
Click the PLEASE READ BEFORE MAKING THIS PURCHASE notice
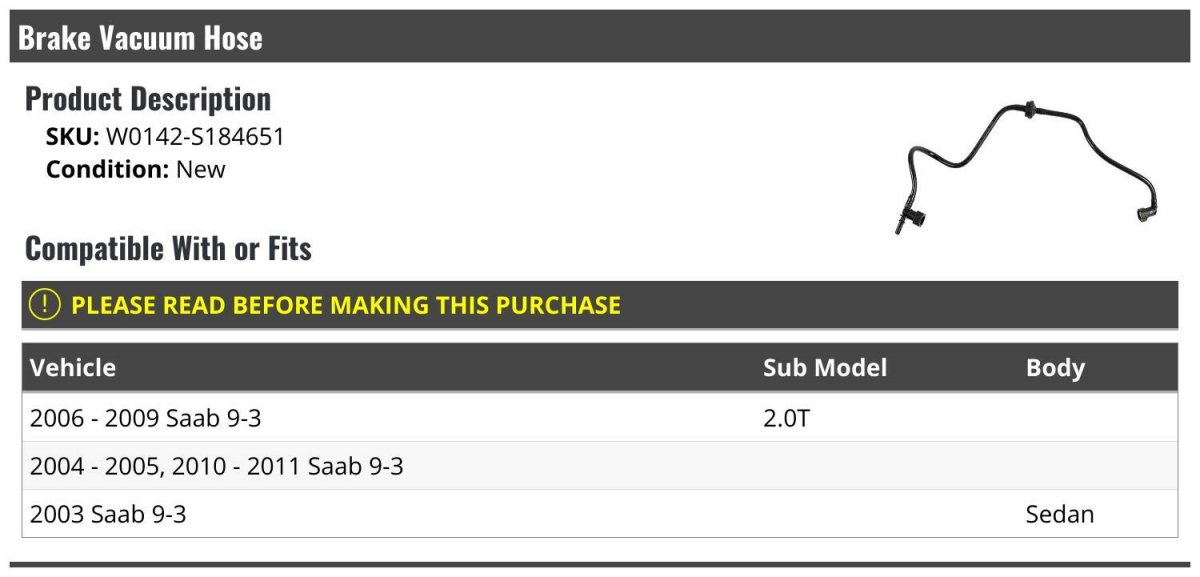tap(346, 305)
